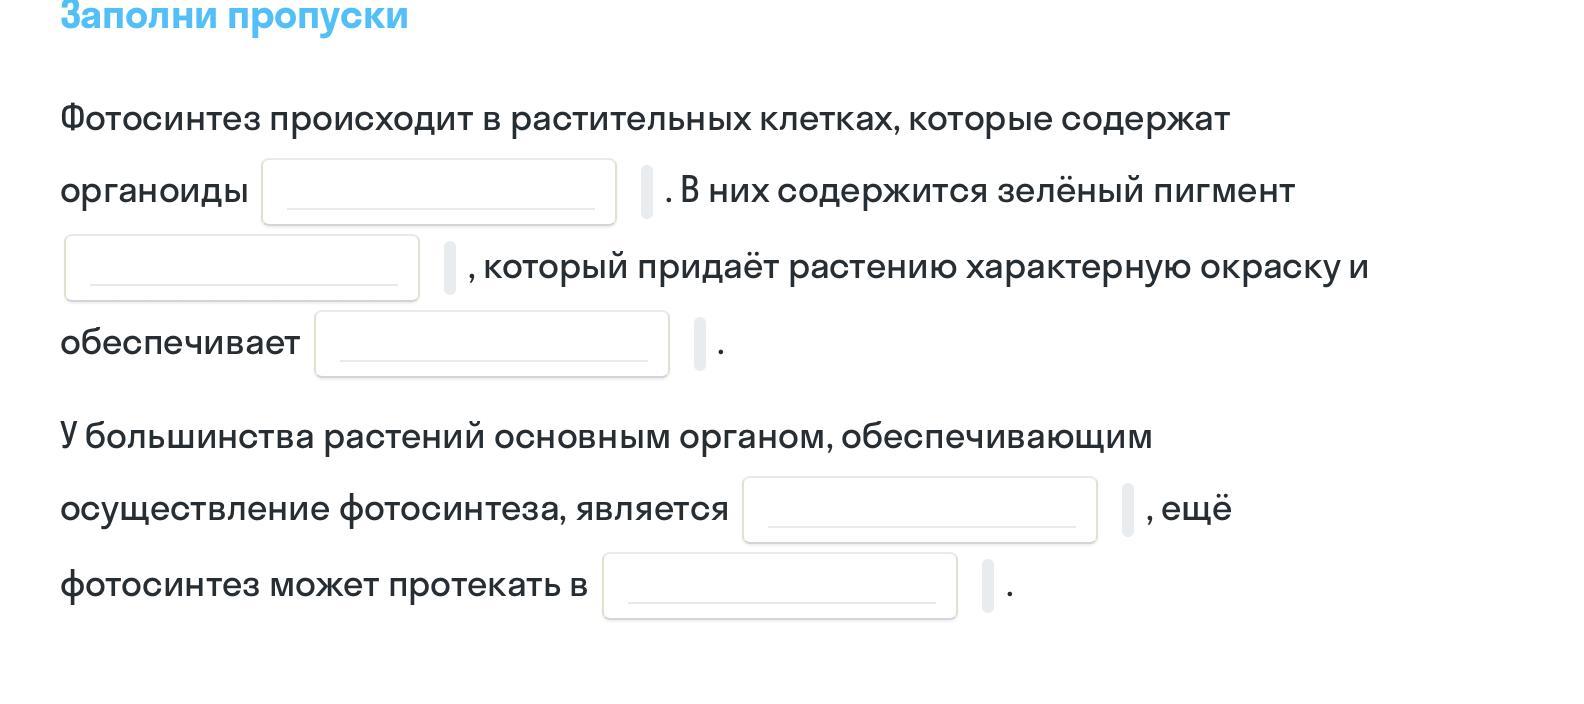Viewport: 1584px width, 704px height.
Task: Click the gray marker before «В них содержится»
Action: pos(647,192)
